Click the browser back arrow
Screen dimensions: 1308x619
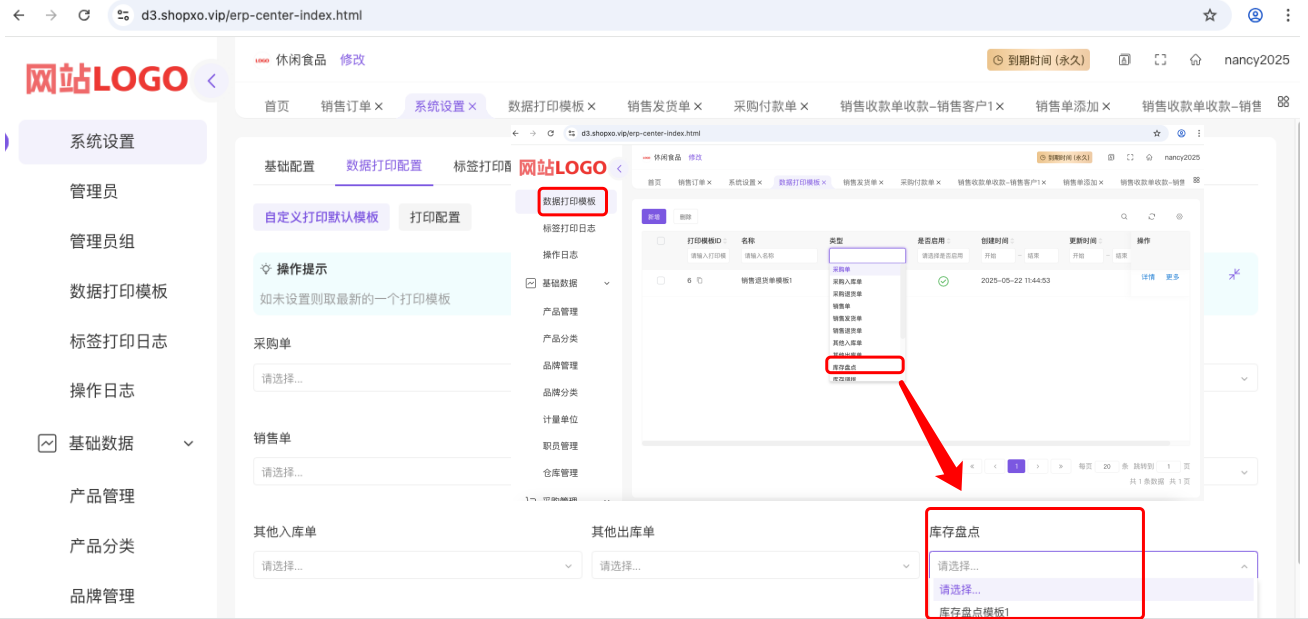click(20, 15)
